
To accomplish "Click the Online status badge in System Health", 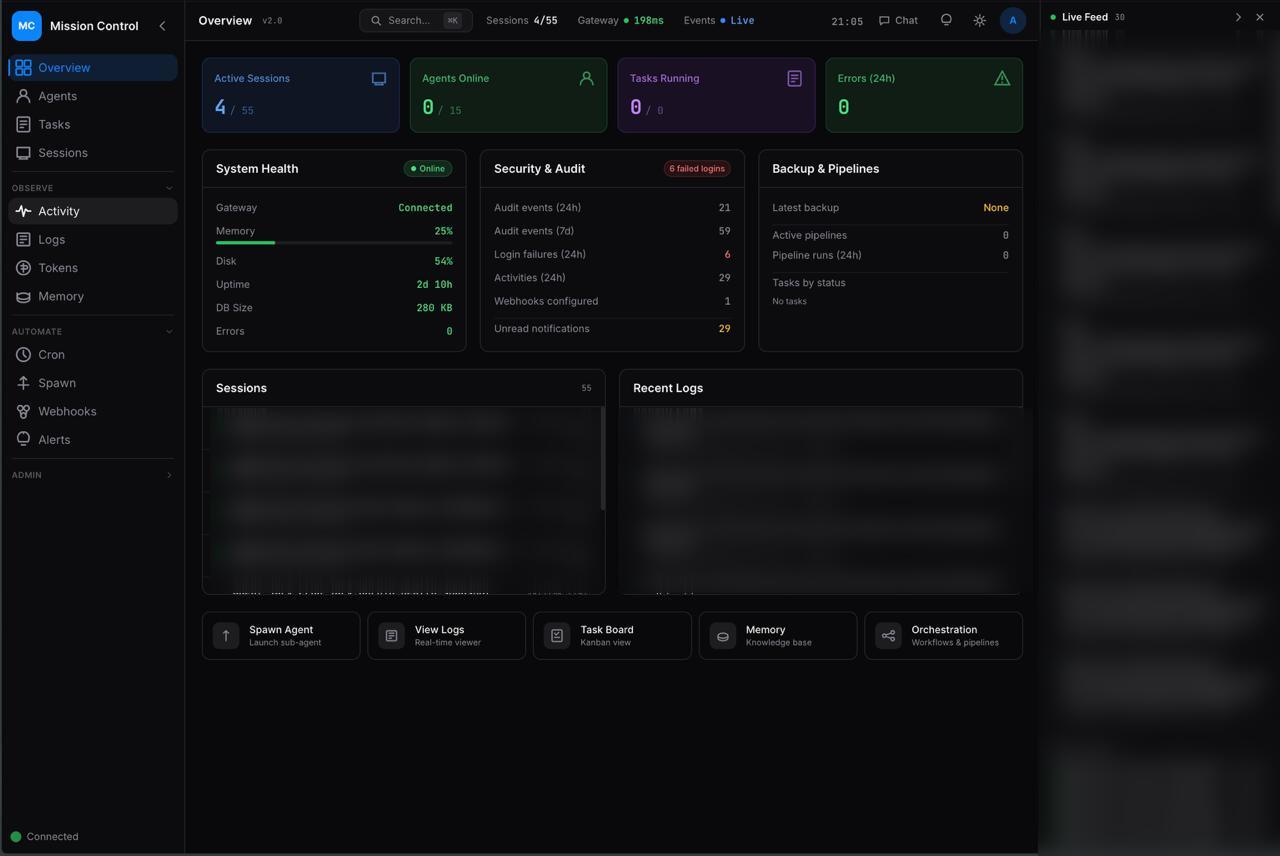I will click(x=428, y=168).
